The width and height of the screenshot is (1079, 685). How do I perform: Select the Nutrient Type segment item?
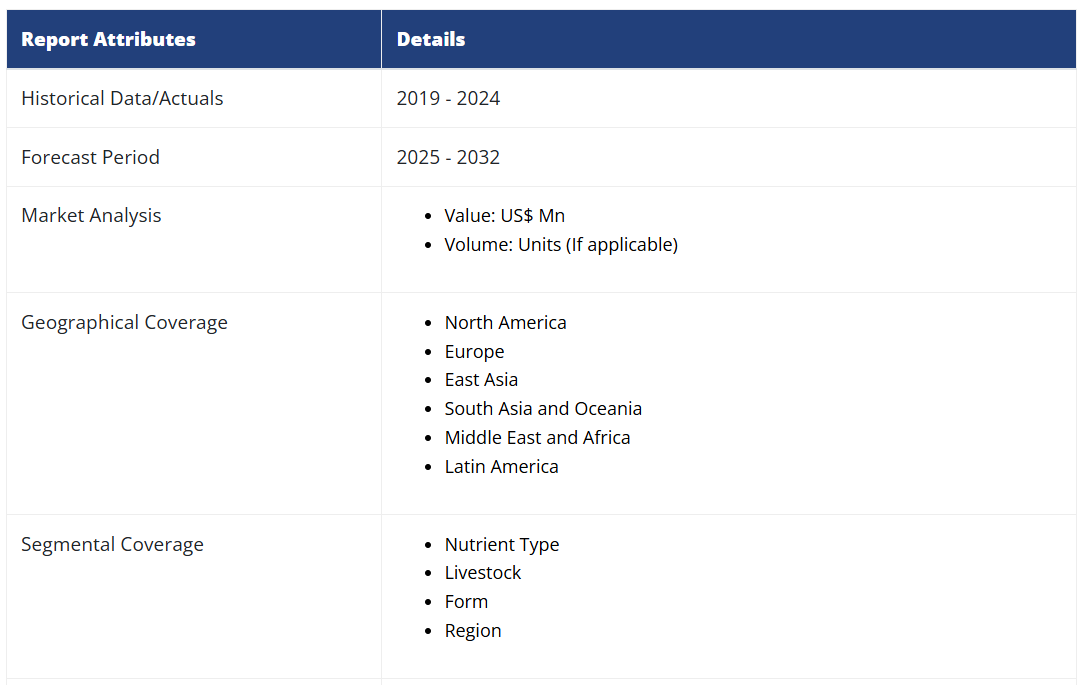click(501, 544)
